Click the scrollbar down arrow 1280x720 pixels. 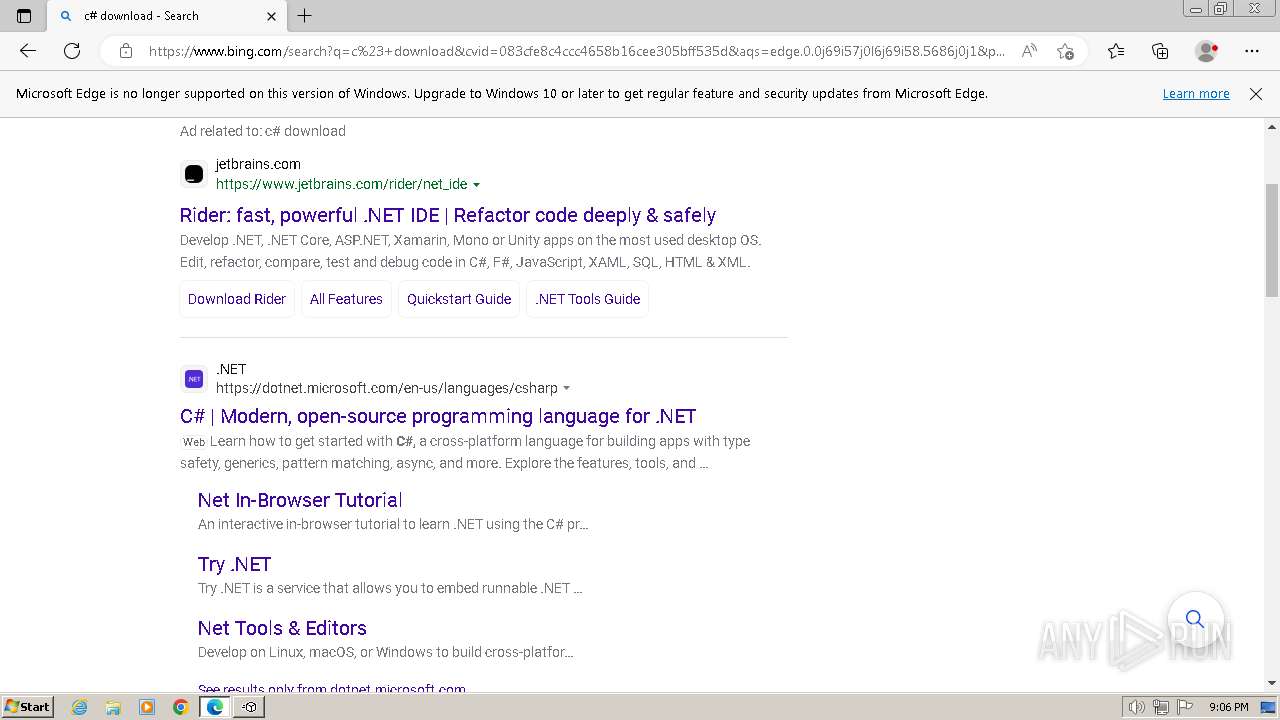pyautogui.click(x=1272, y=683)
